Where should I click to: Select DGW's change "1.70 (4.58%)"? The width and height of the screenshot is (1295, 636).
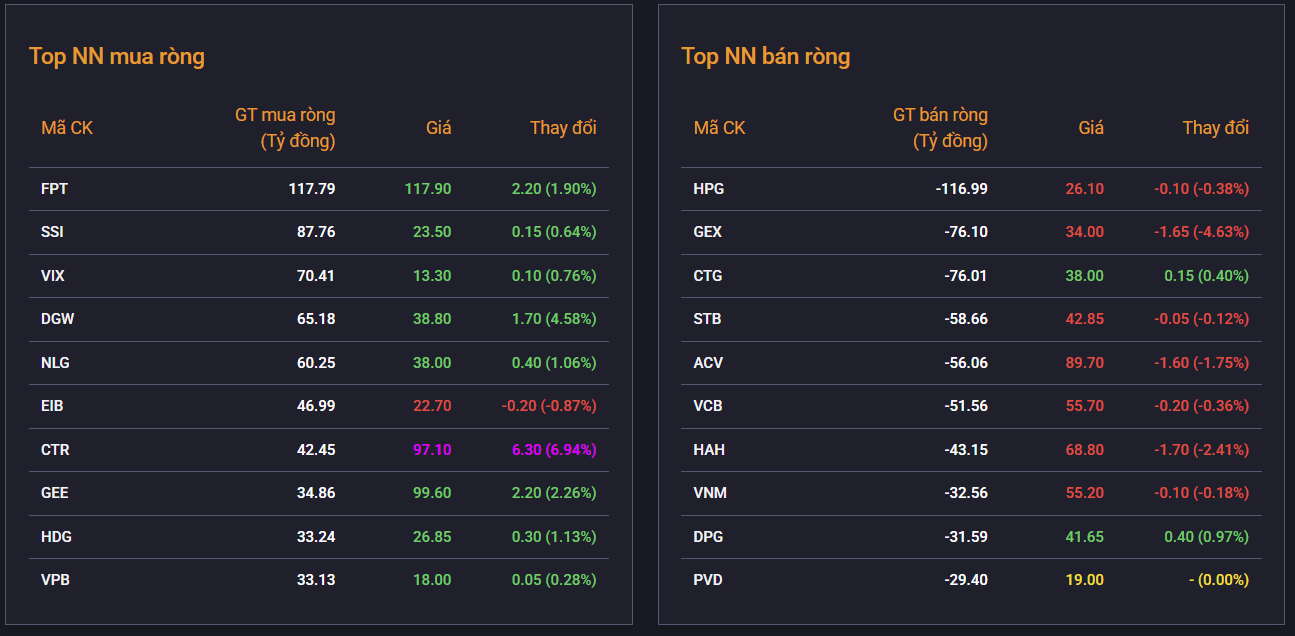[554, 319]
